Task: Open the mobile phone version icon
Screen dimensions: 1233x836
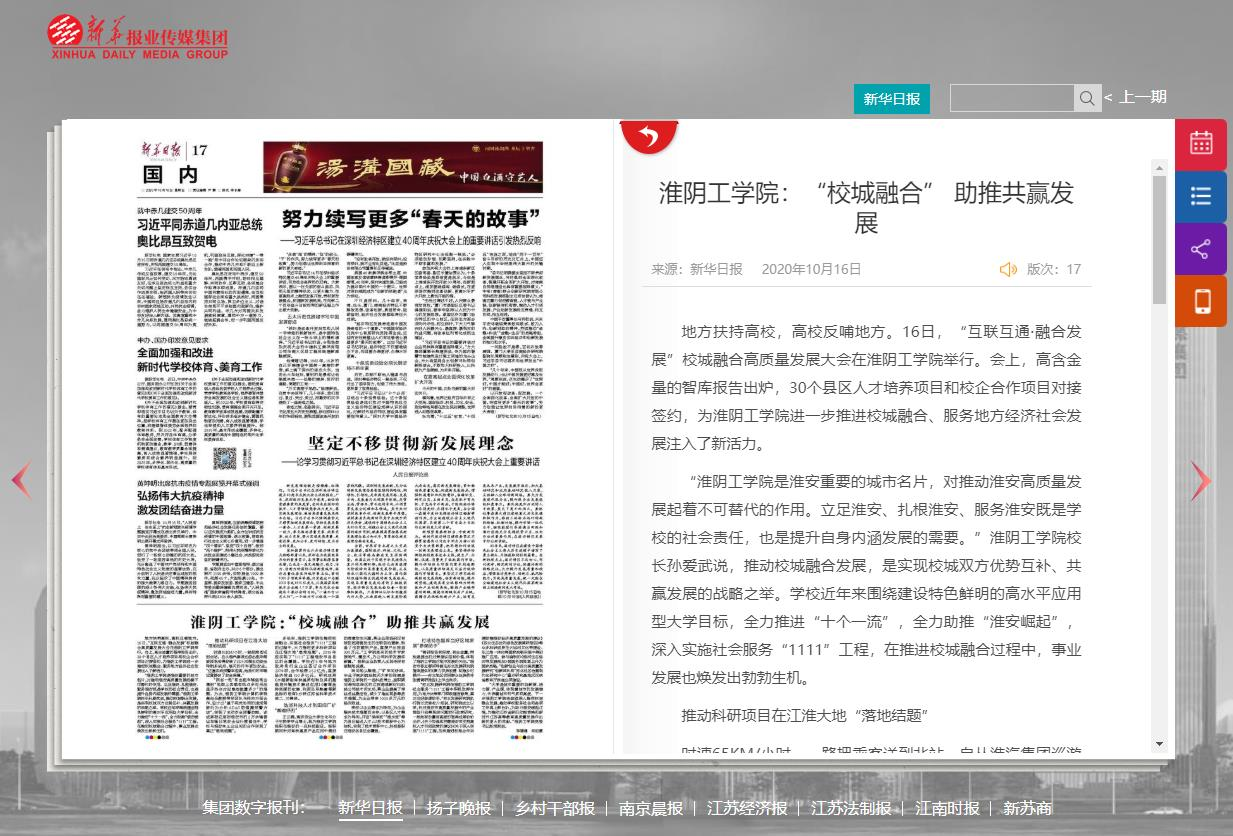Action: [x=1200, y=301]
